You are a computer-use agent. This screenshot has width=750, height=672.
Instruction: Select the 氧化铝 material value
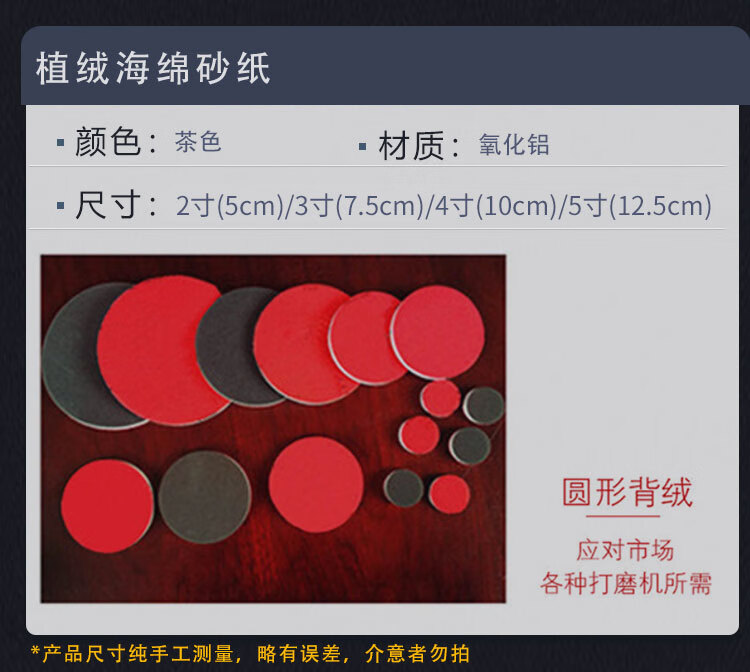(514, 145)
